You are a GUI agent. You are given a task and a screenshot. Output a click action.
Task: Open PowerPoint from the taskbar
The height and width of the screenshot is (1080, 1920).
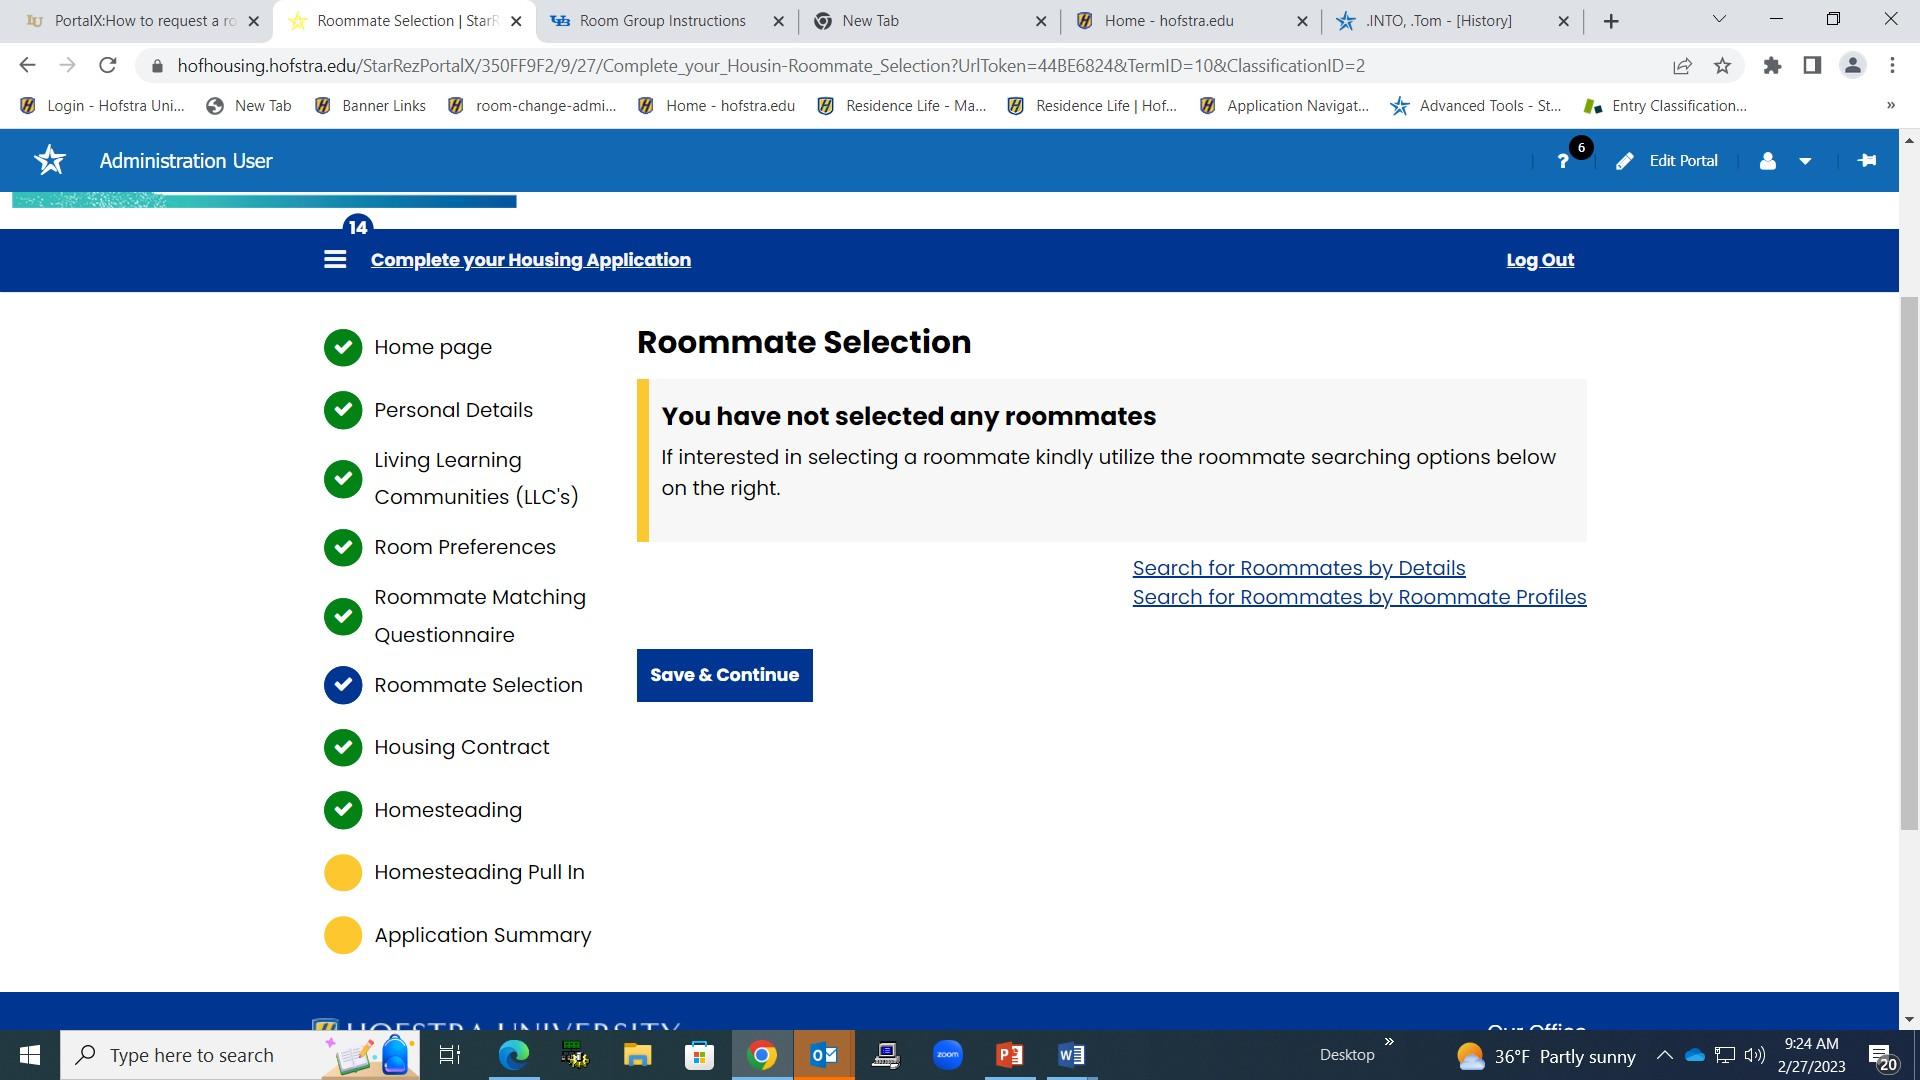pos(1009,1055)
